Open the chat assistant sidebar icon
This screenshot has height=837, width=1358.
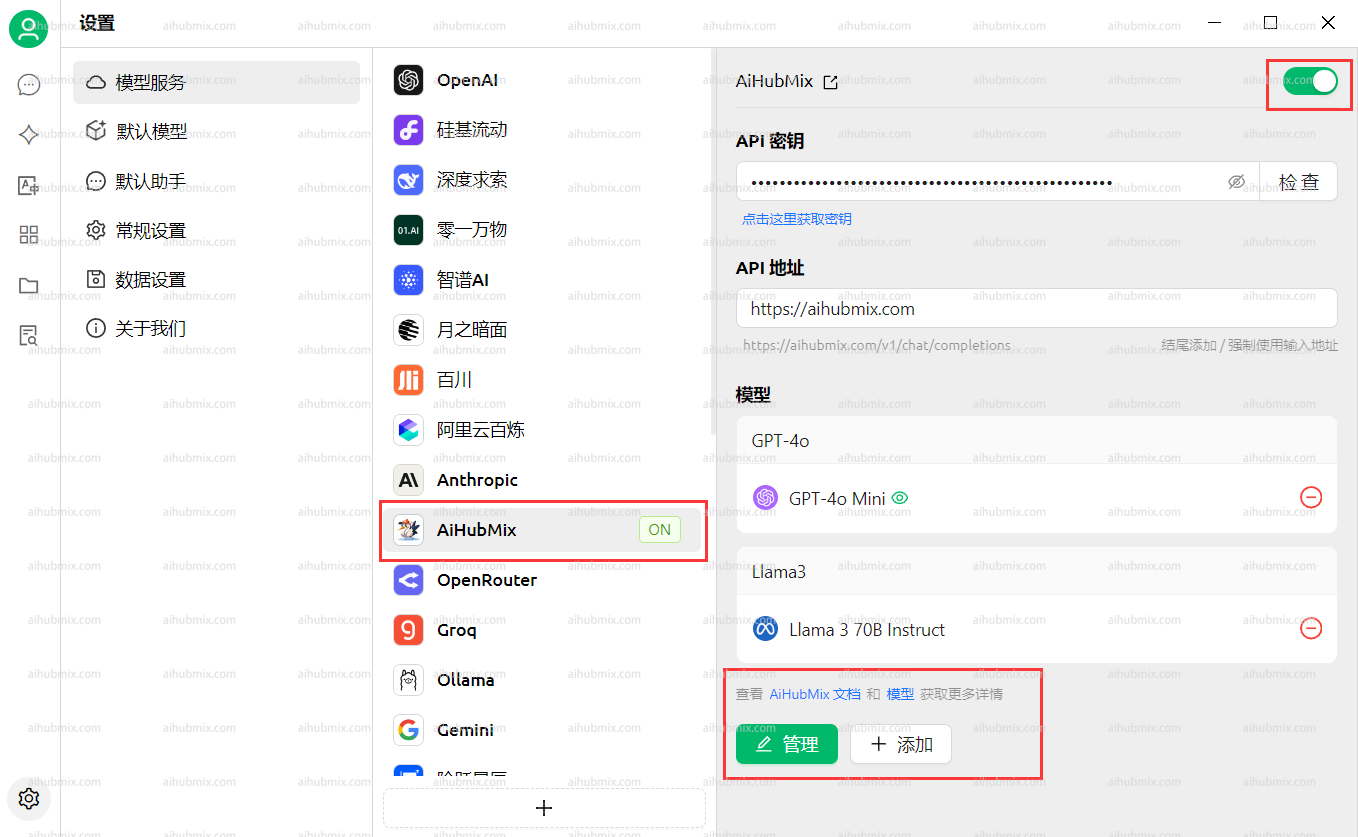(29, 84)
